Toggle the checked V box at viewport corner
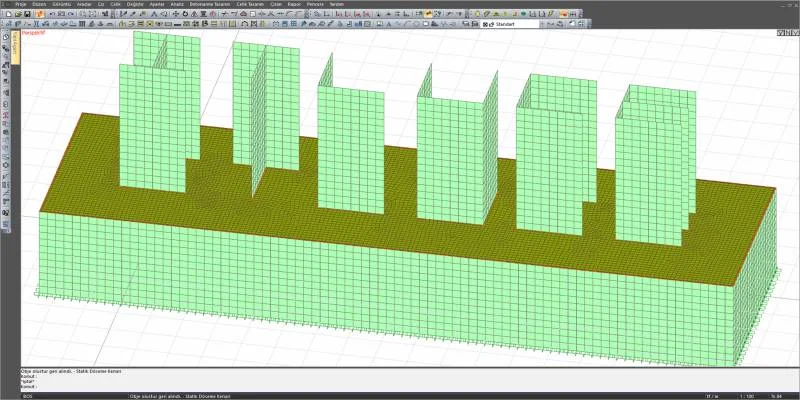This screenshot has width=800, height=400. coord(781,33)
